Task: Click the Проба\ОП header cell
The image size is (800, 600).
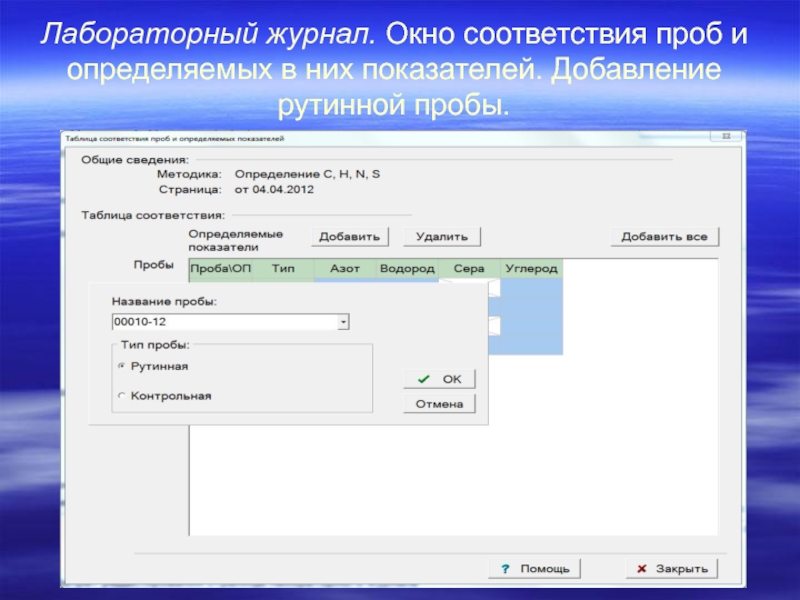Action: tap(220, 269)
